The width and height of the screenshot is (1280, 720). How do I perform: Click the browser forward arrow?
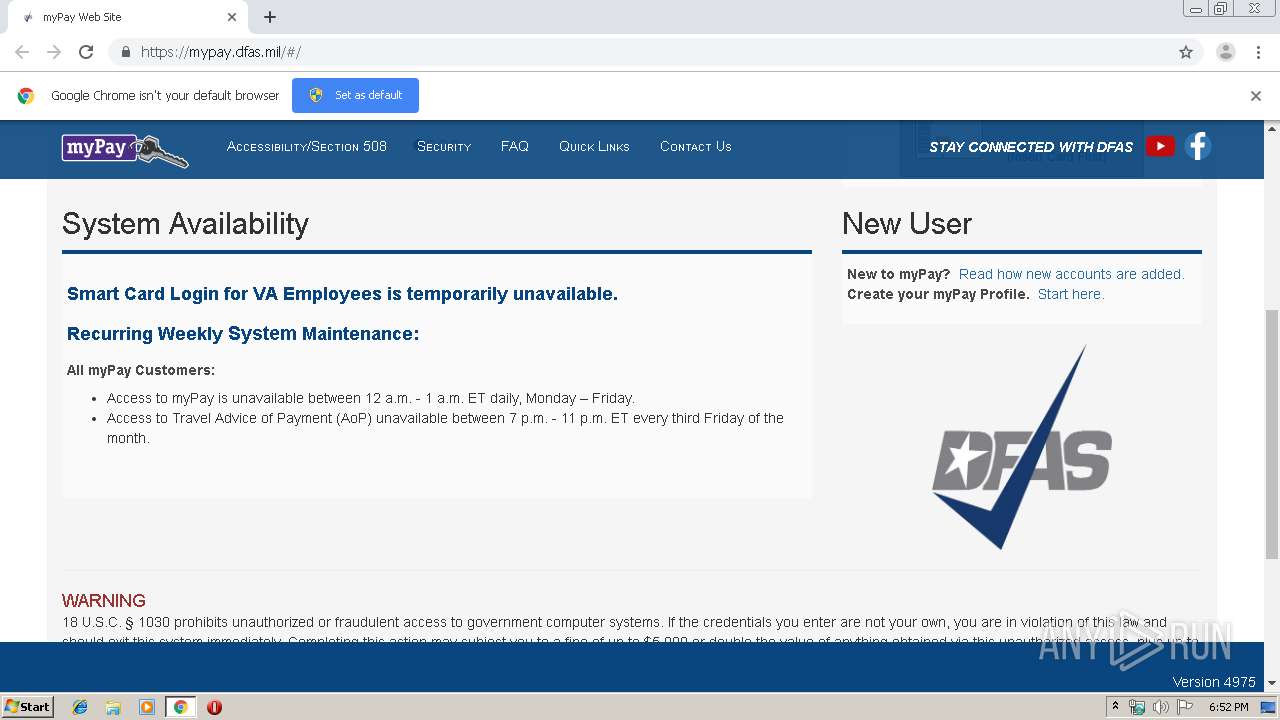[x=54, y=52]
